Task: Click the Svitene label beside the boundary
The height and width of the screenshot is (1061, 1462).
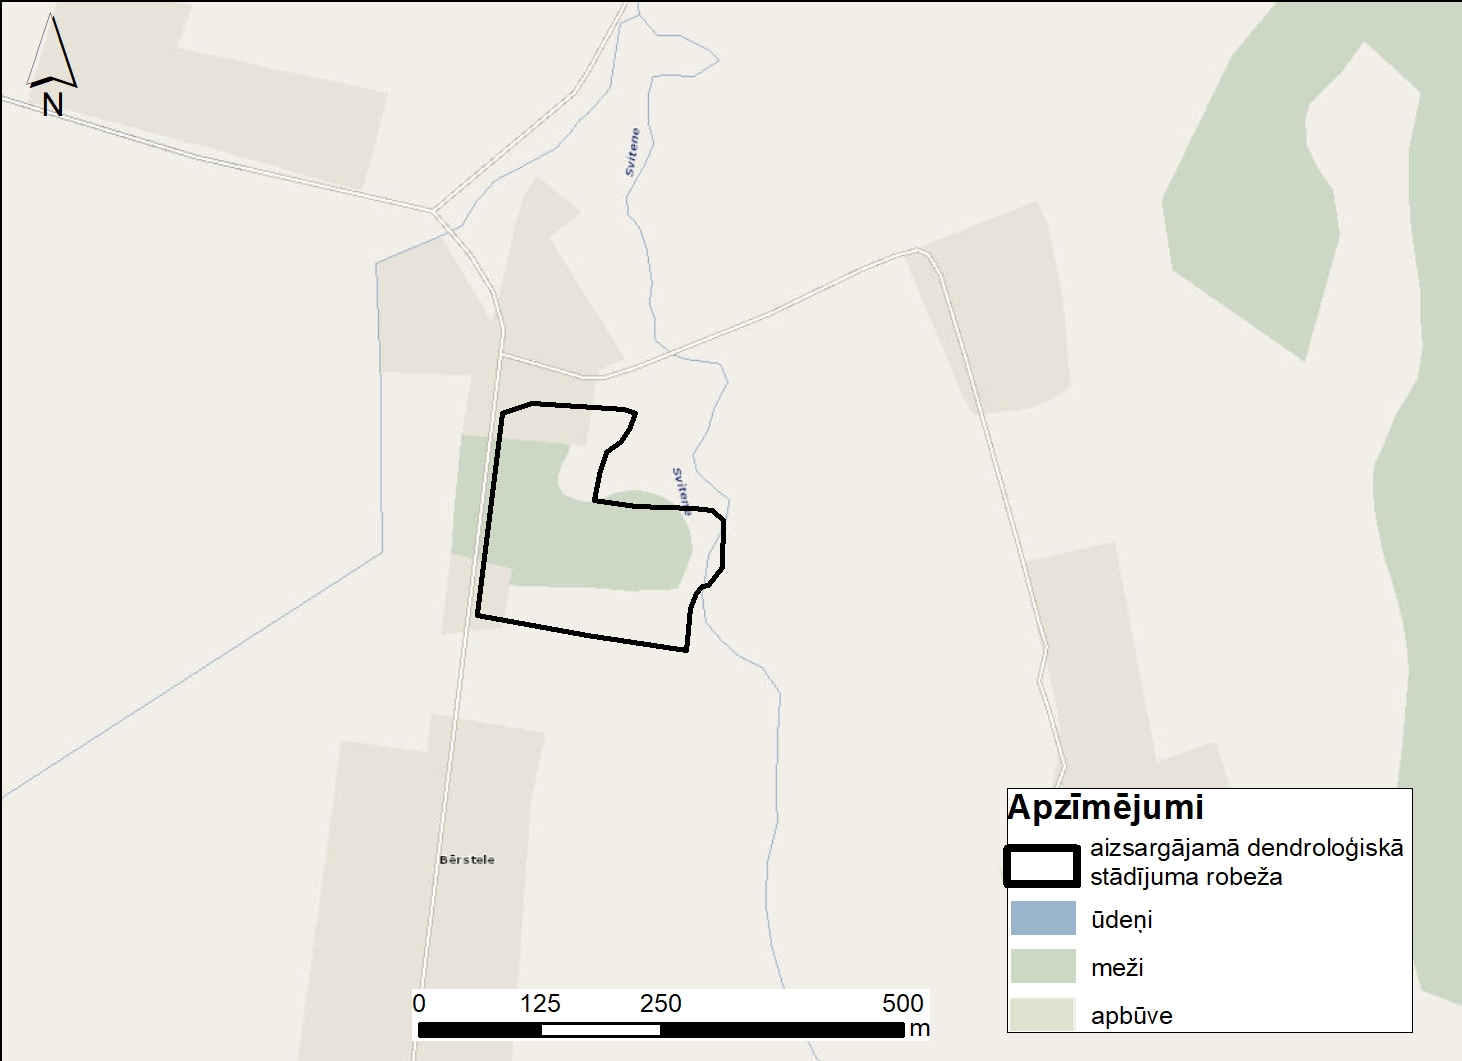Action: (682, 490)
